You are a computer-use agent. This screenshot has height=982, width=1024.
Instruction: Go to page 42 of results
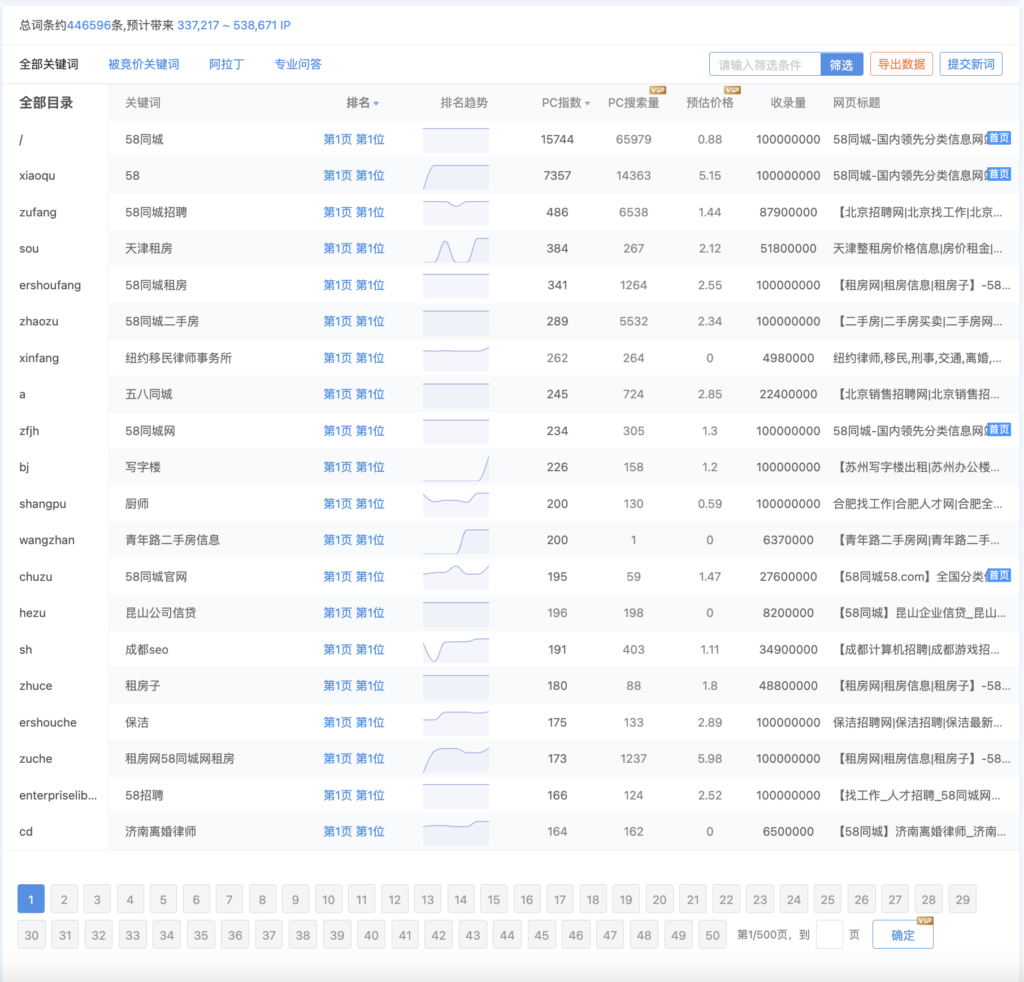point(439,935)
